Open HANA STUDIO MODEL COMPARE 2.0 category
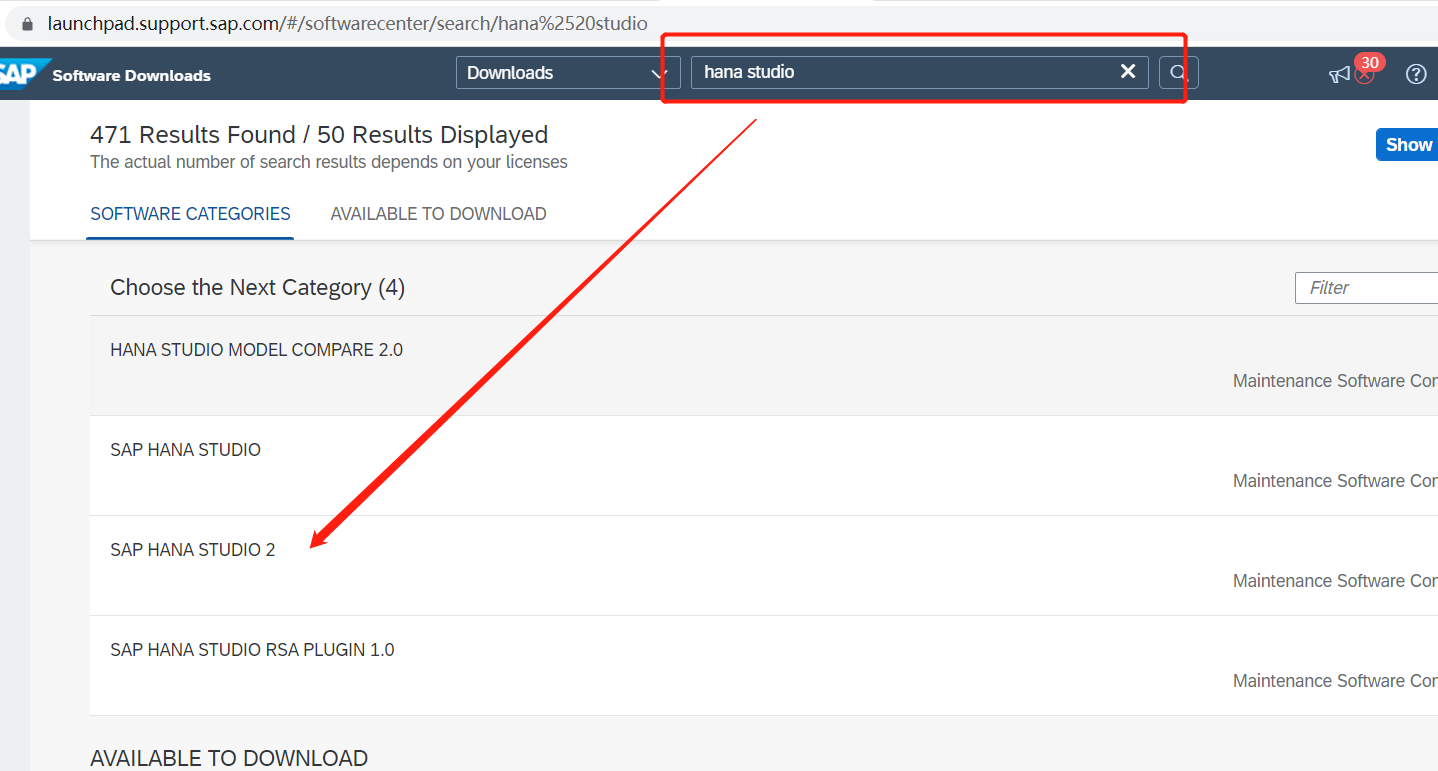 pos(256,350)
